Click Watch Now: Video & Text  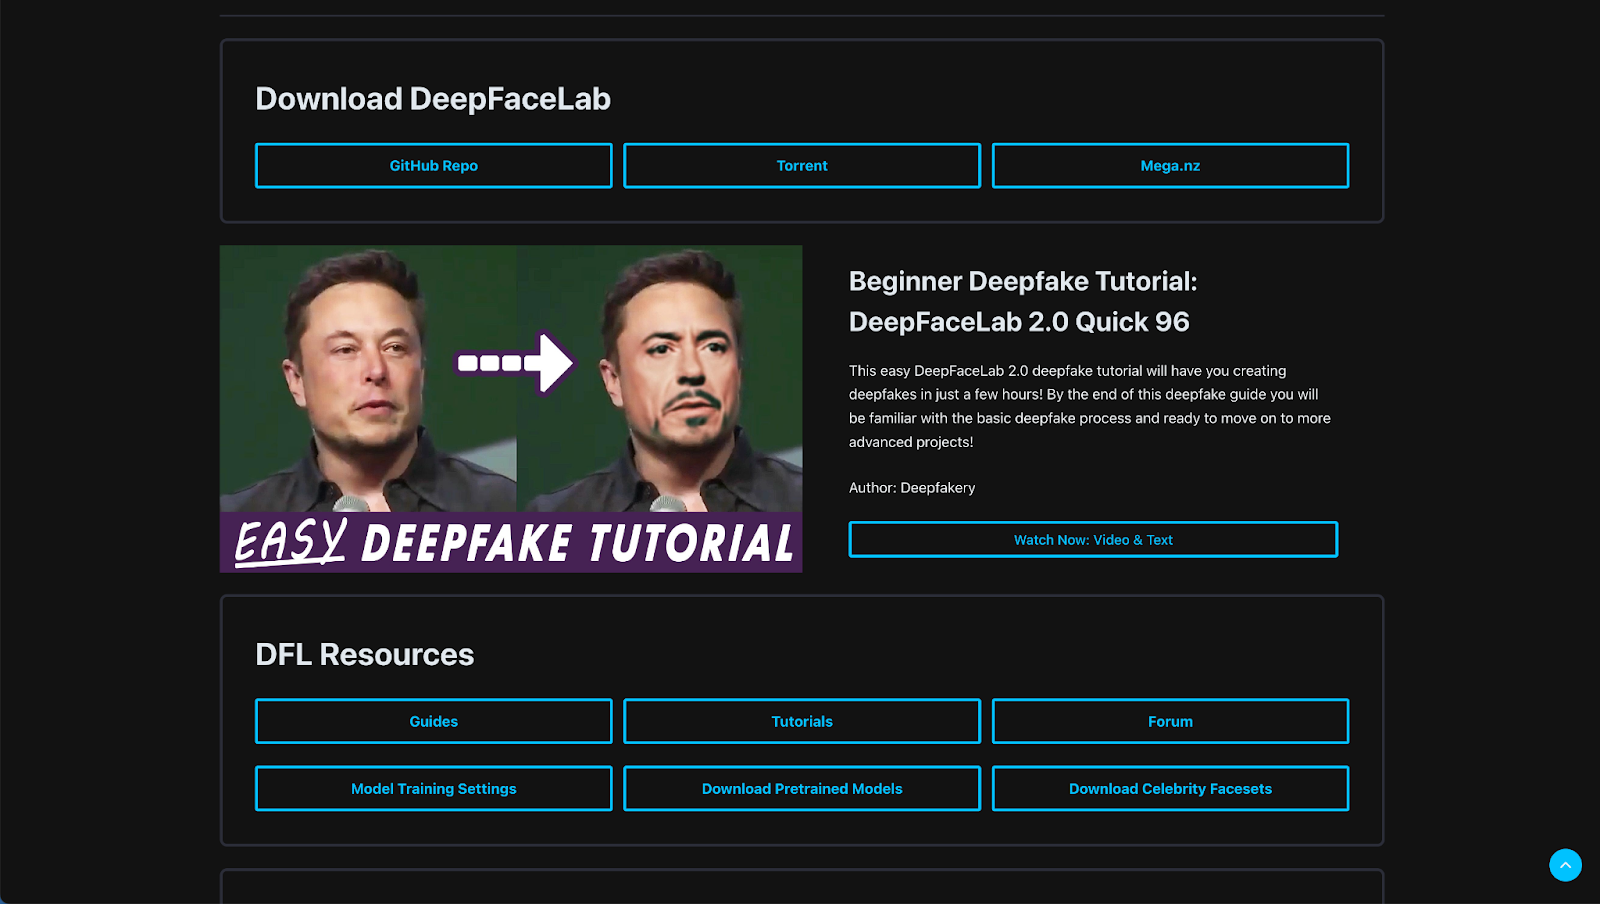[x=1092, y=539]
